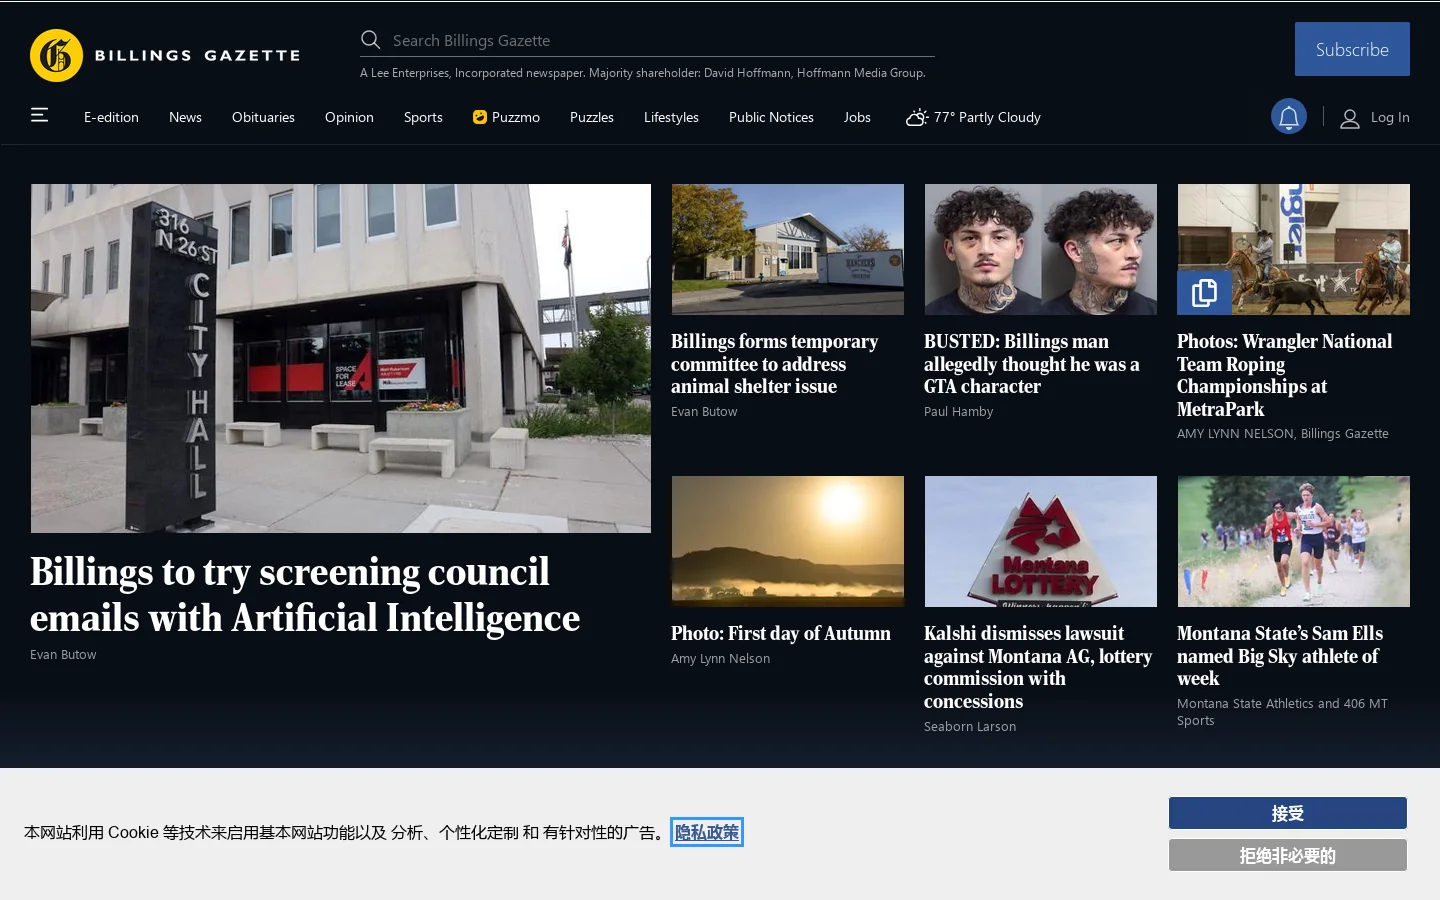Open Puzzmo in the navigation
Viewport: 1440px width, 900px height.
(506, 117)
